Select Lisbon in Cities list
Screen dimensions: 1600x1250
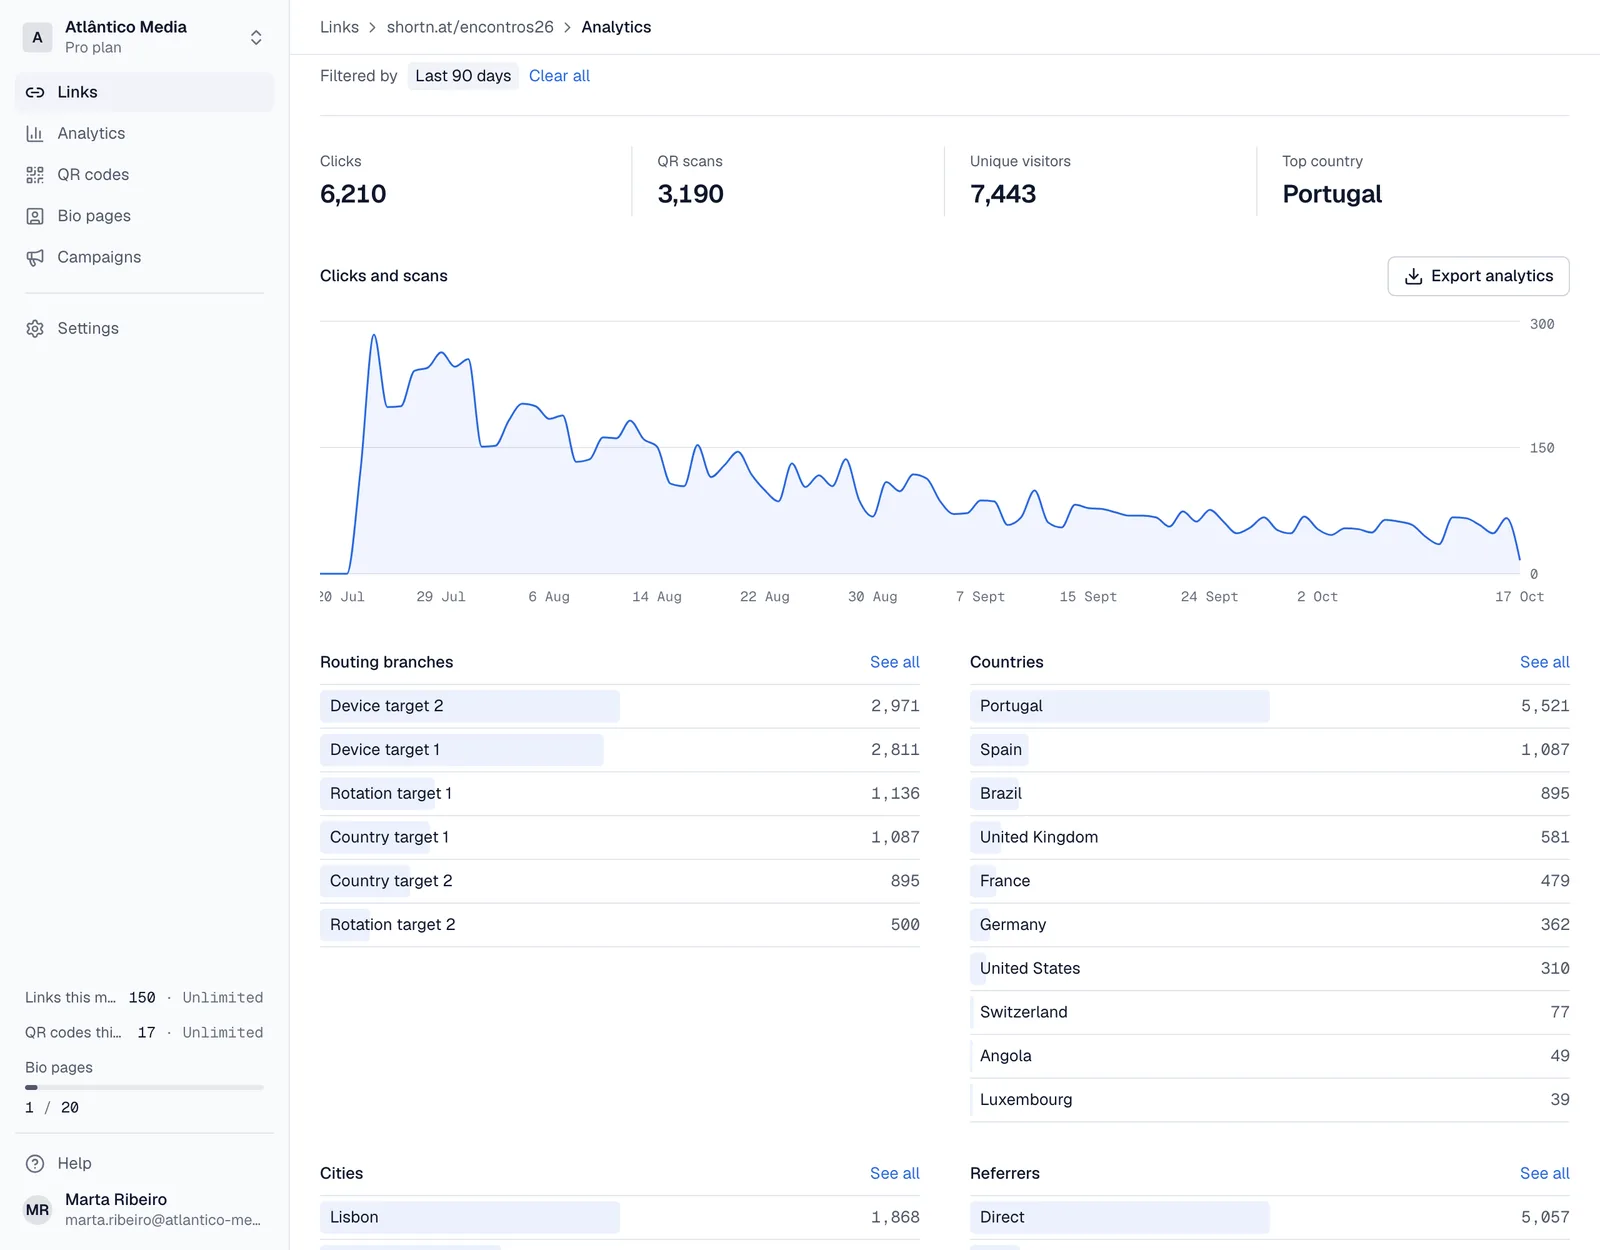(x=620, y=1217)
